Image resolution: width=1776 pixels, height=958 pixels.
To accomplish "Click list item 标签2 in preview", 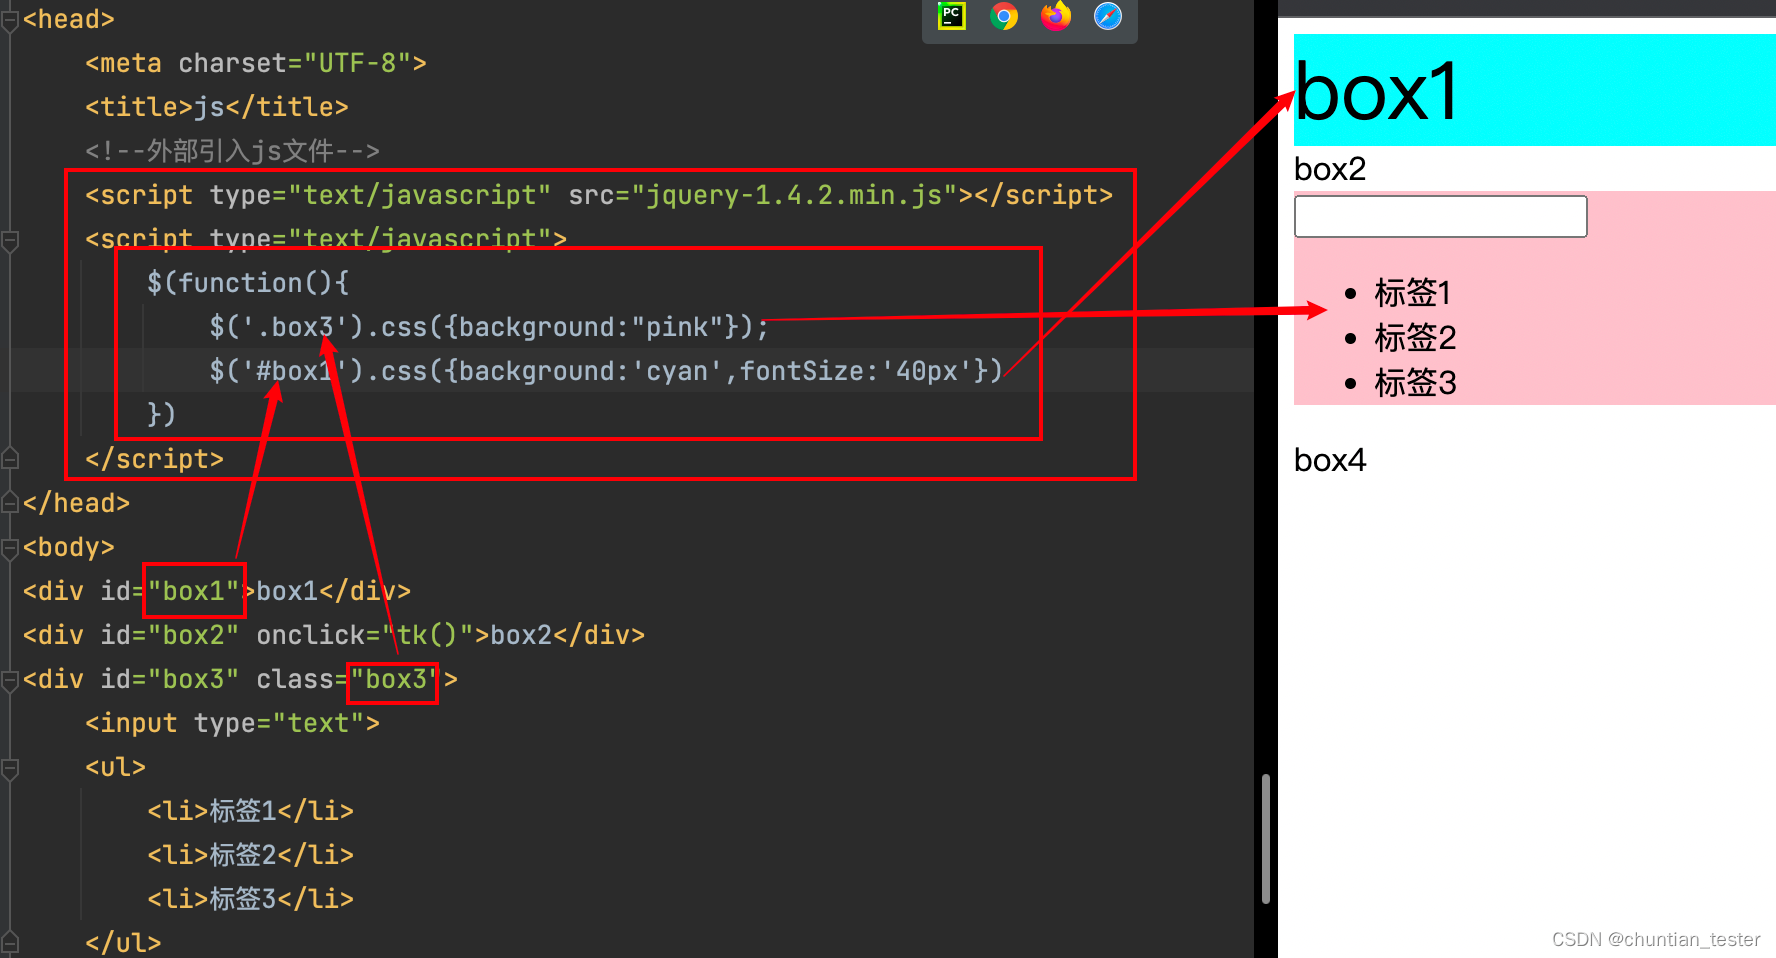I will tap(1415, 338).
